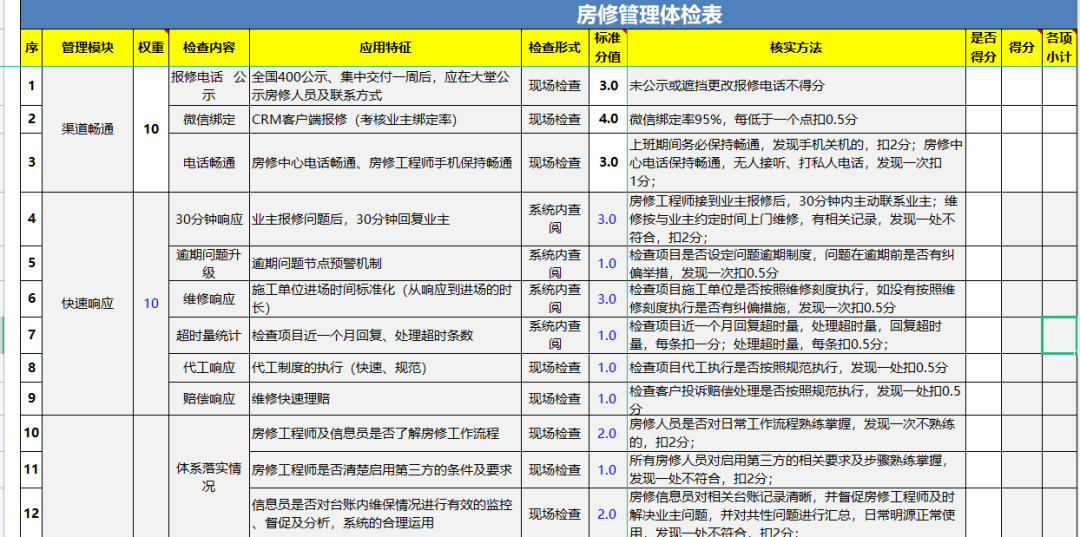Select the 核实方法 header cell
Screen dimensions: 1080x537
(x=796, y=48)
